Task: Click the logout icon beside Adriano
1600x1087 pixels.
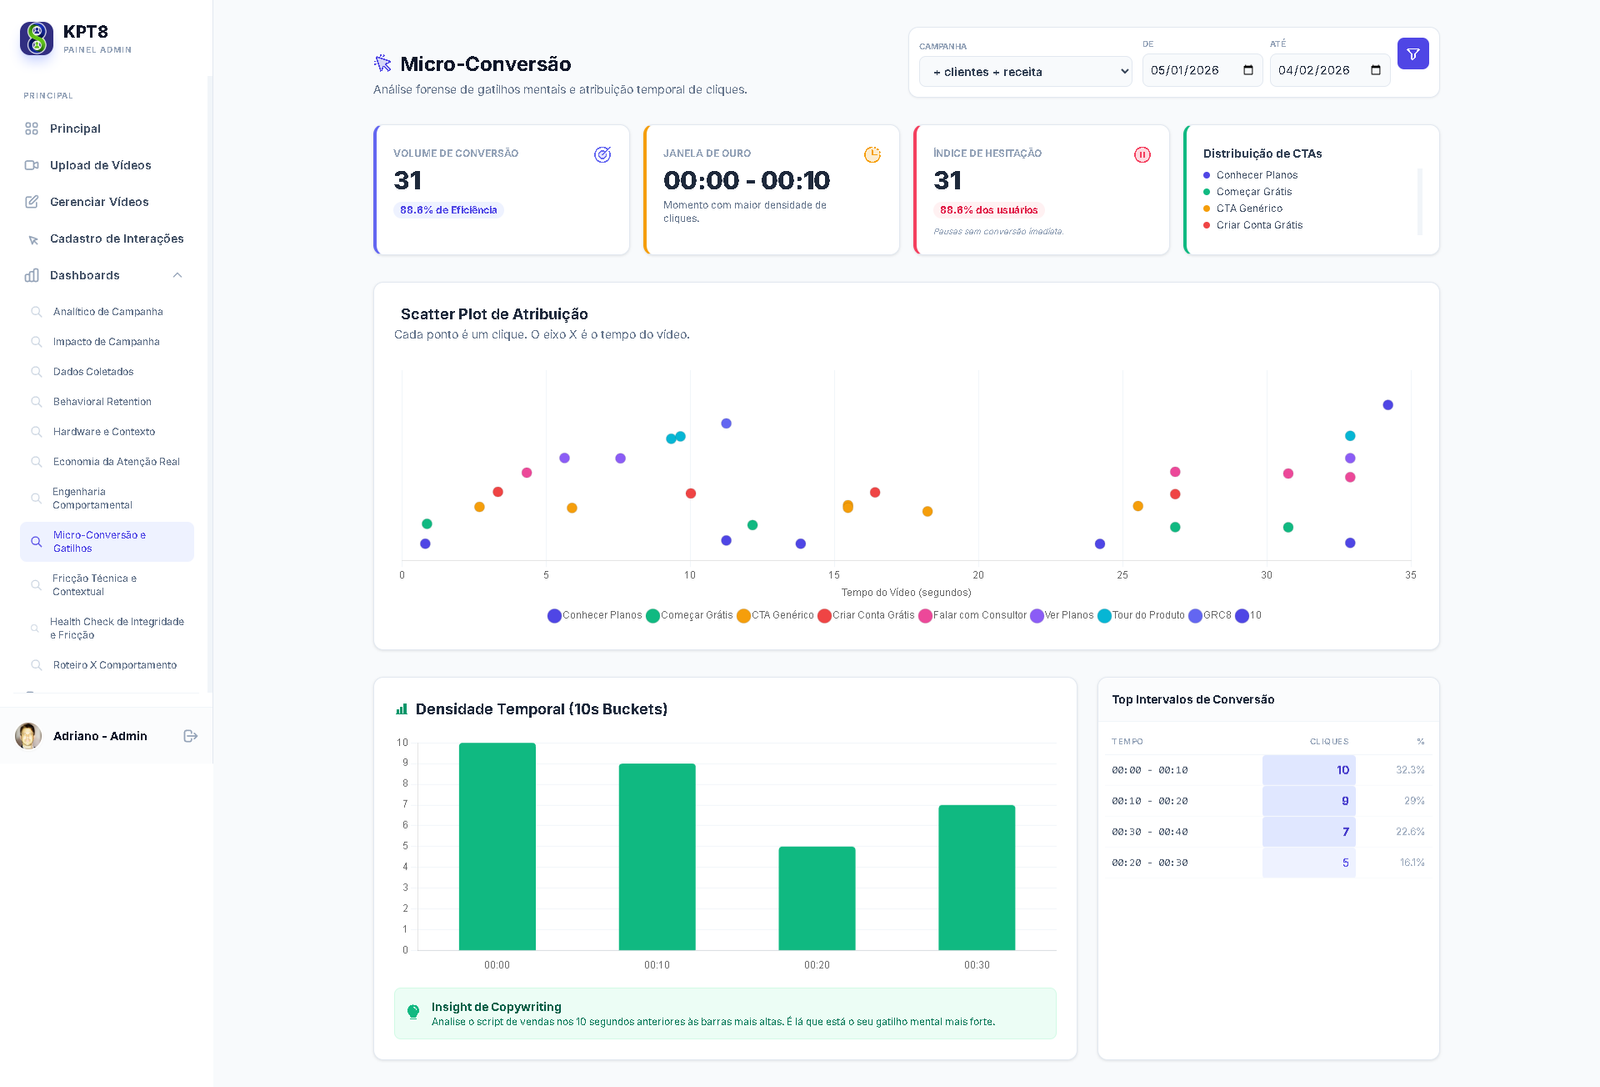Action: pos(190,736)
